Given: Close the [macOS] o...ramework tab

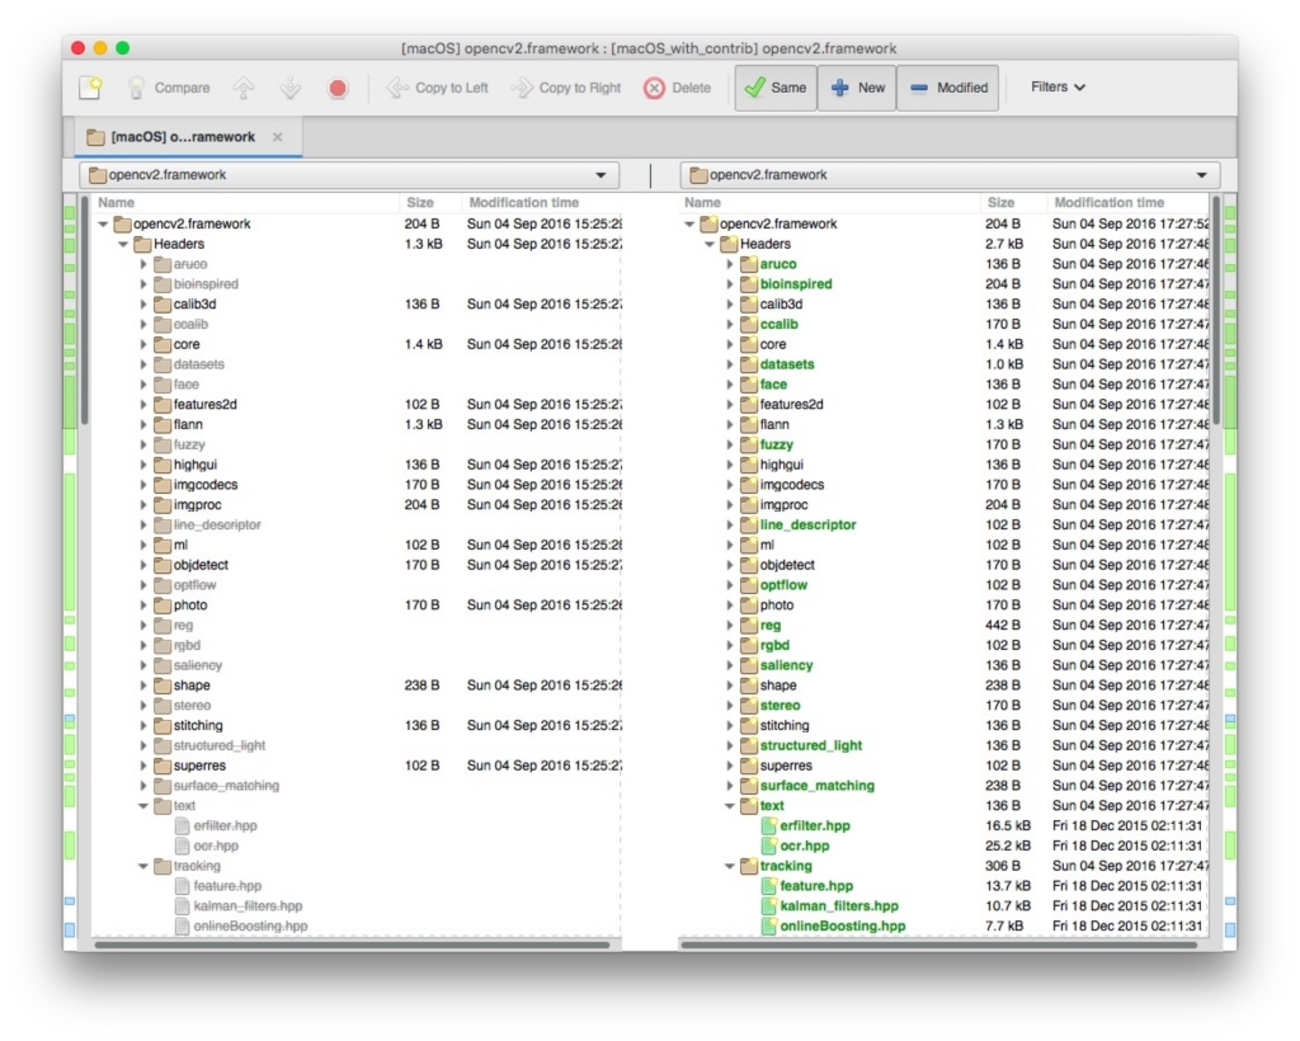Looking at the screenshot, I should click(x=278, y=137).
